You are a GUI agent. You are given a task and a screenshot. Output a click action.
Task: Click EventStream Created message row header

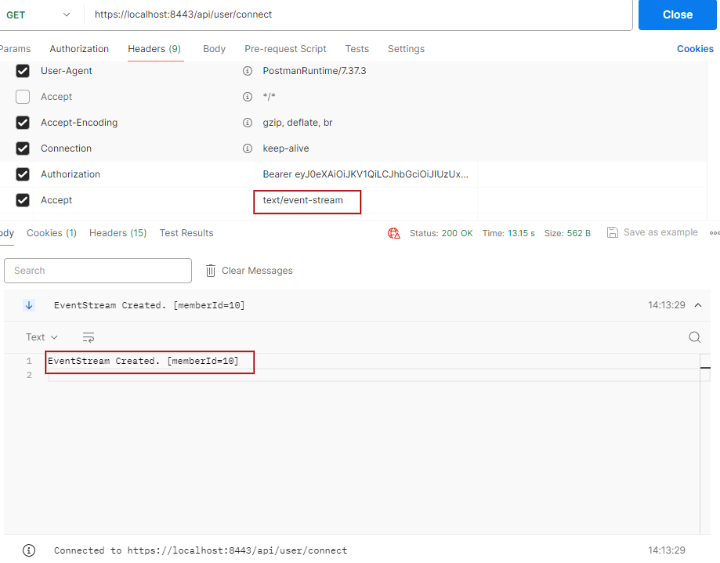point(357,305)
